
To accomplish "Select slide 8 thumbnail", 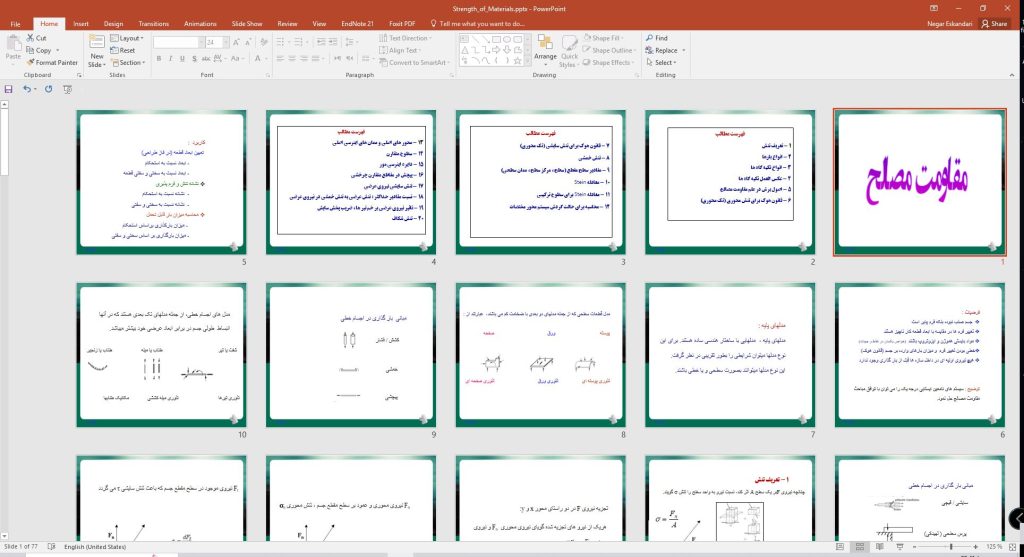I will pos(541,355).
